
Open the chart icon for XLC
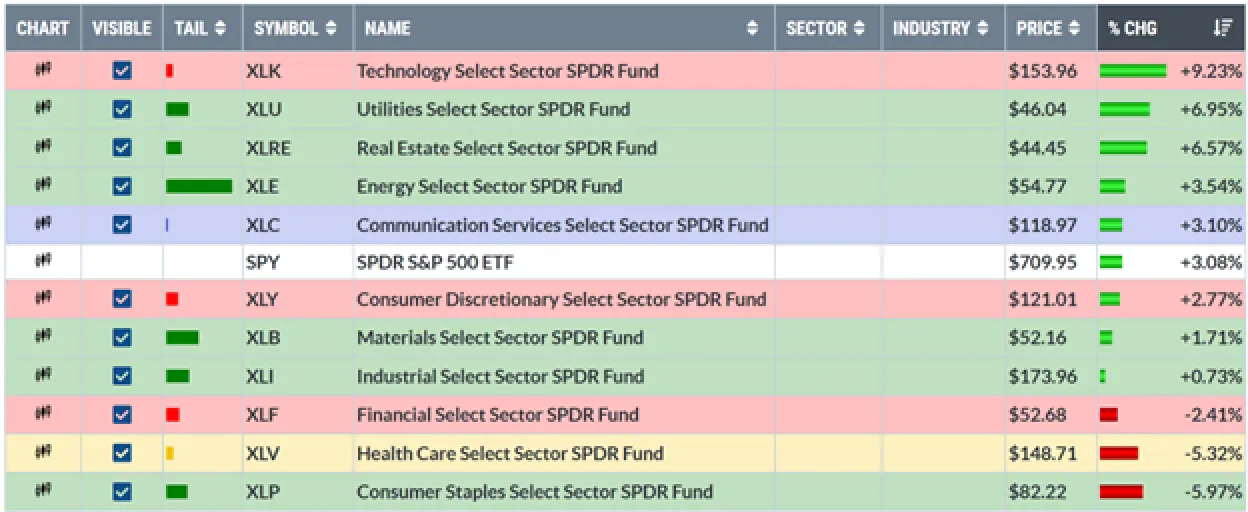click(43, 224)
